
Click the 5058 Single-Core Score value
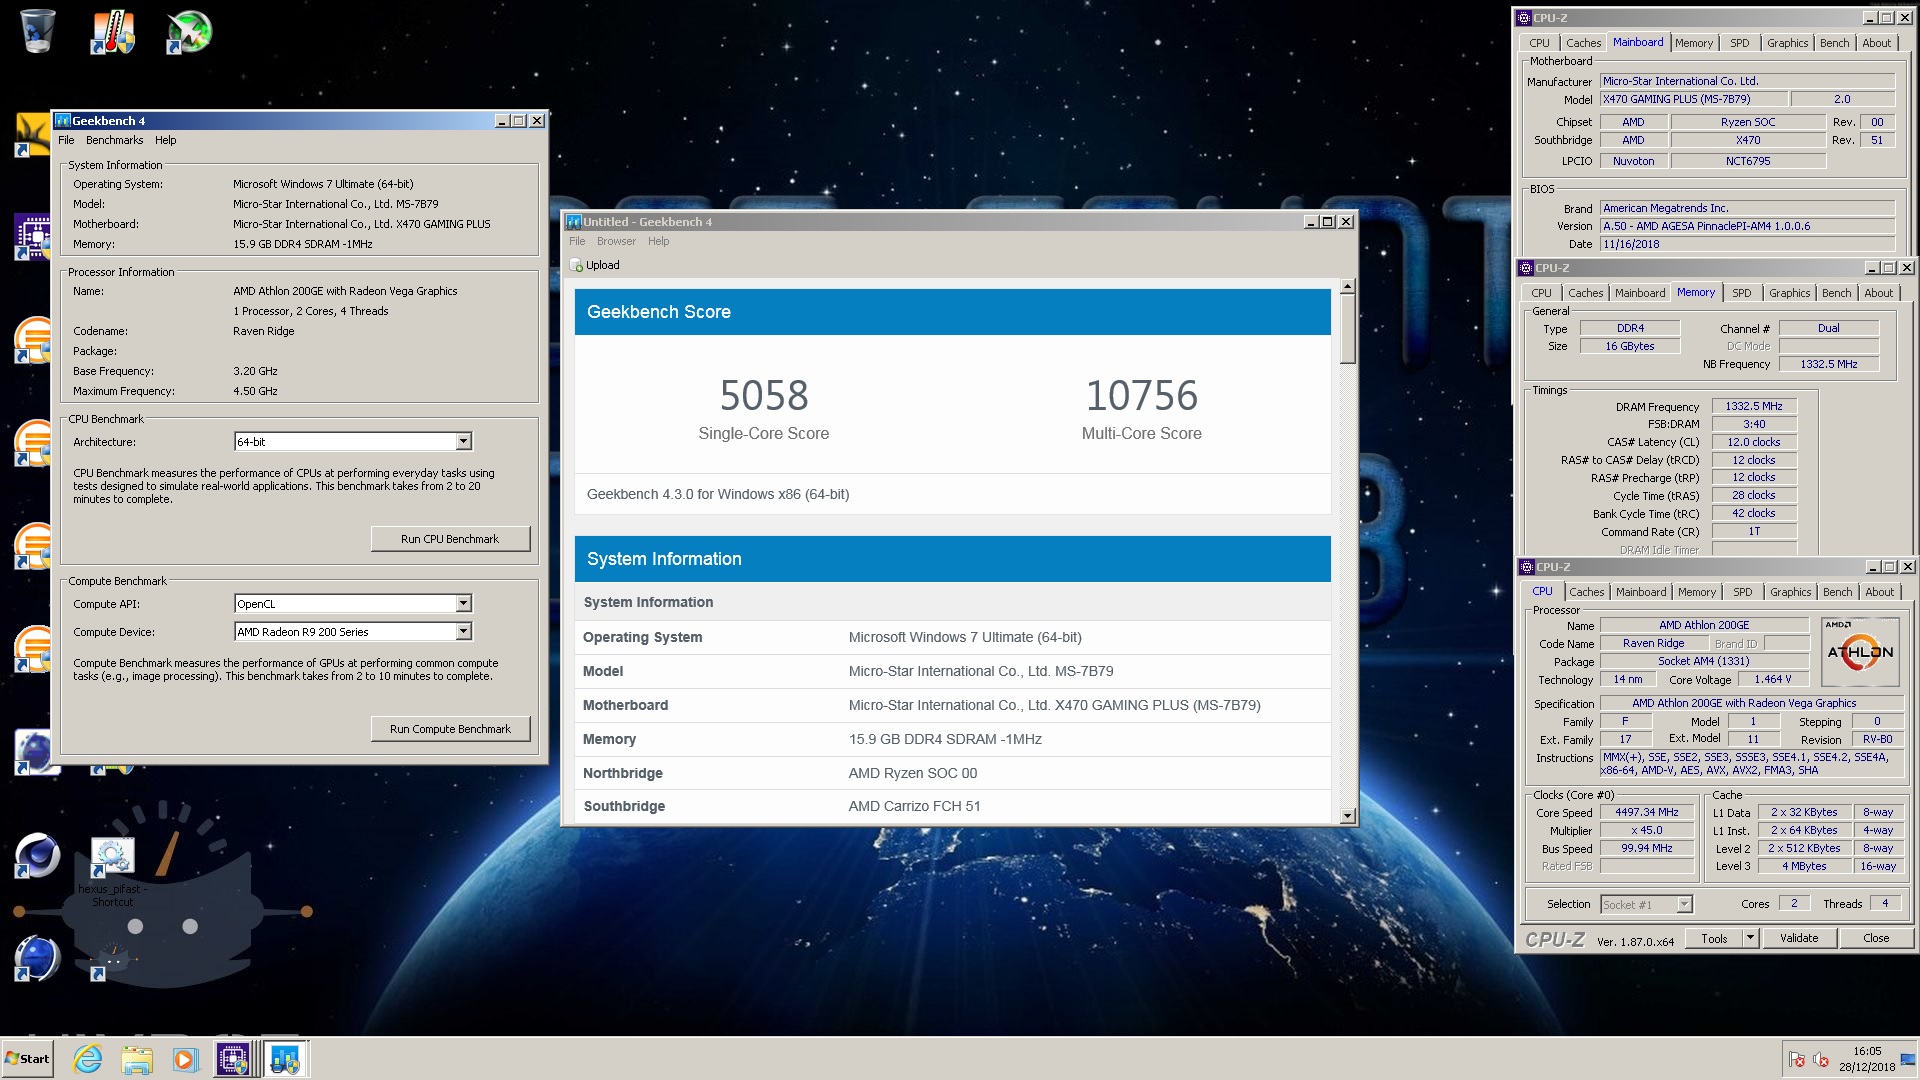coord(764,396)
